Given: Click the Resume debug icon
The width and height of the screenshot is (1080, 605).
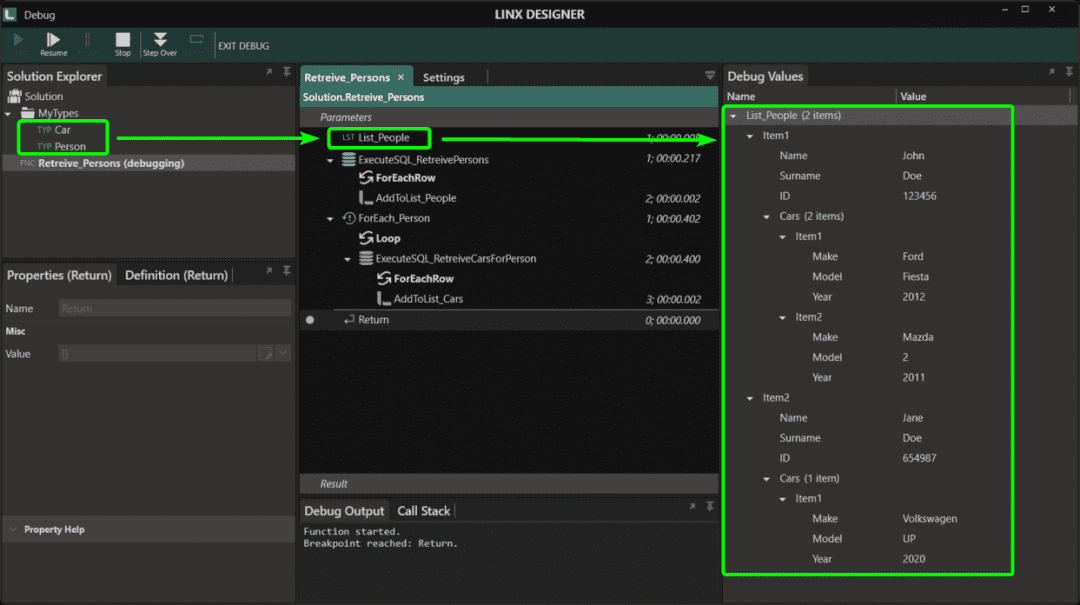Looking at the screenshot, I should [53, 40].
